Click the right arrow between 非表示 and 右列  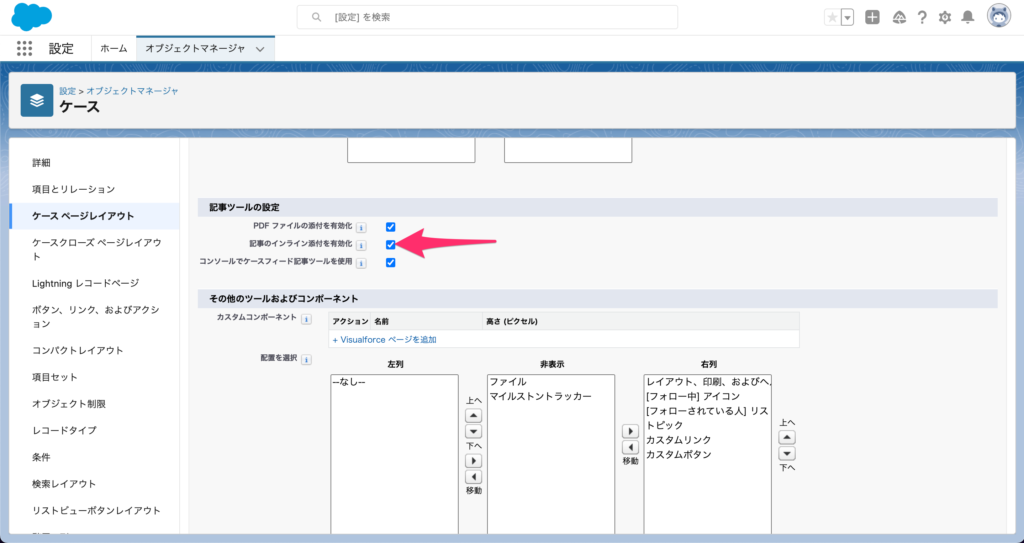coord(630,432)
